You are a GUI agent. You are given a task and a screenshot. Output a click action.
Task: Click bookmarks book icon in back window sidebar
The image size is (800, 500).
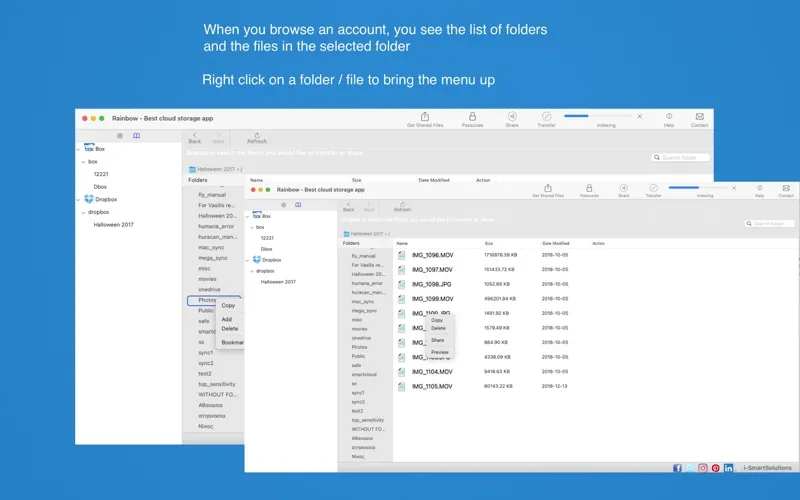pos(136,136)
